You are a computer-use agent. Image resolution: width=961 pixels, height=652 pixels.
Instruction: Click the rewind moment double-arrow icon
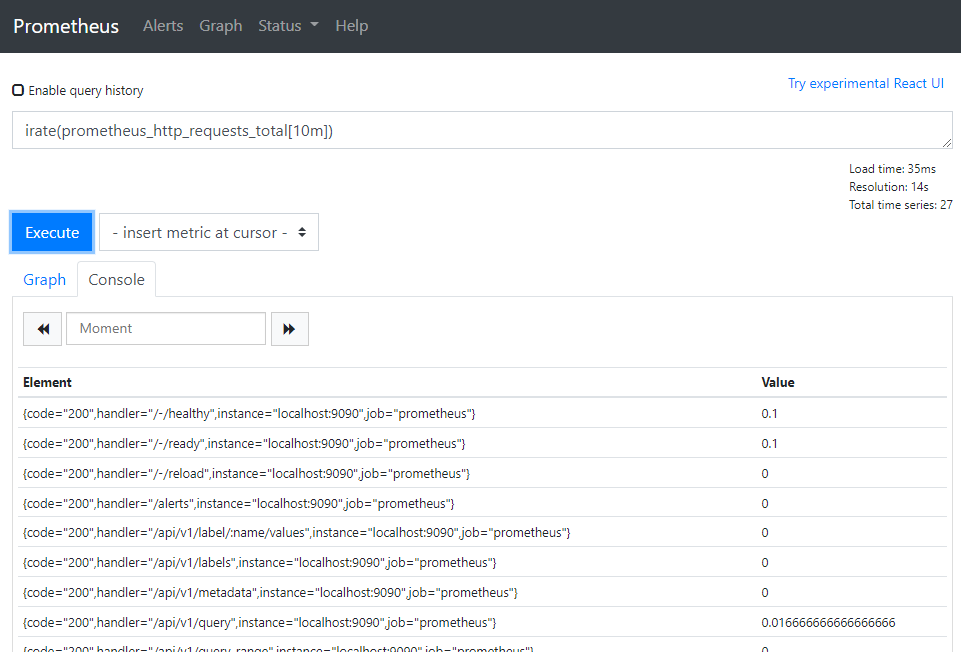(x=43, y=329)
